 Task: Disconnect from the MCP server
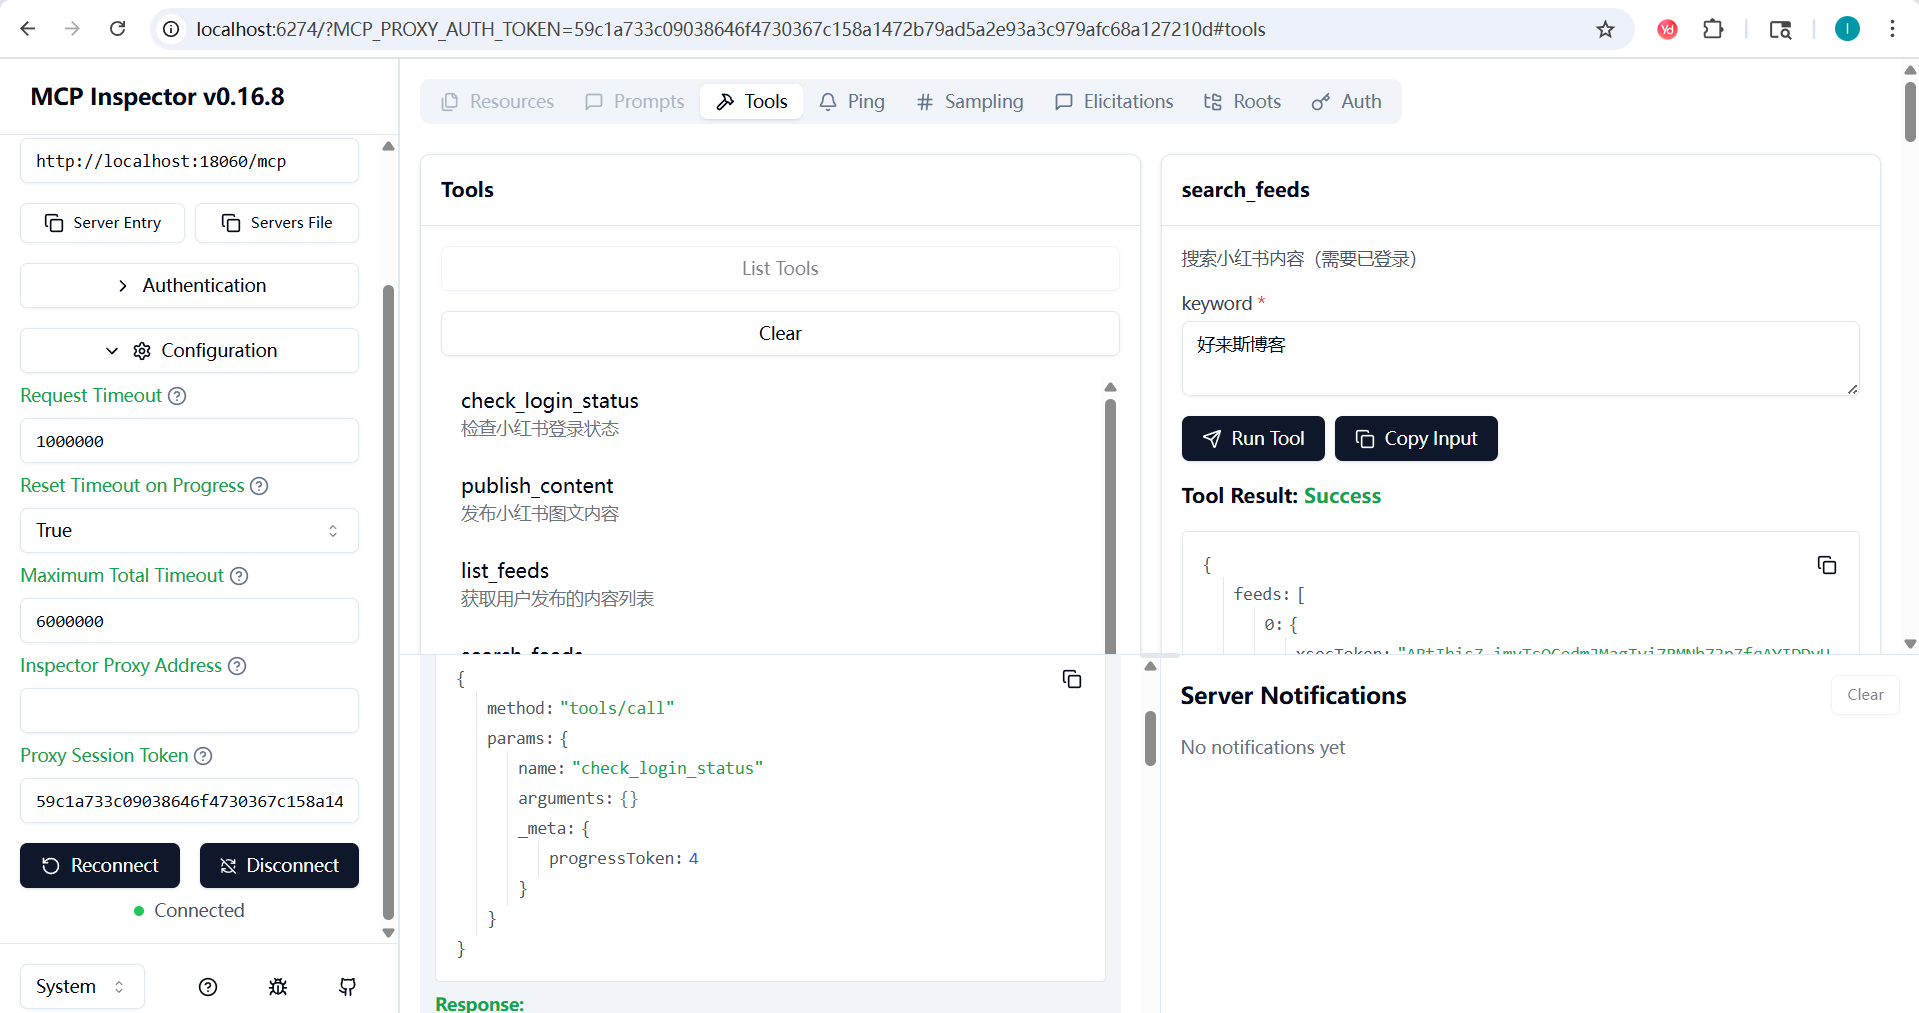point(279,866)
